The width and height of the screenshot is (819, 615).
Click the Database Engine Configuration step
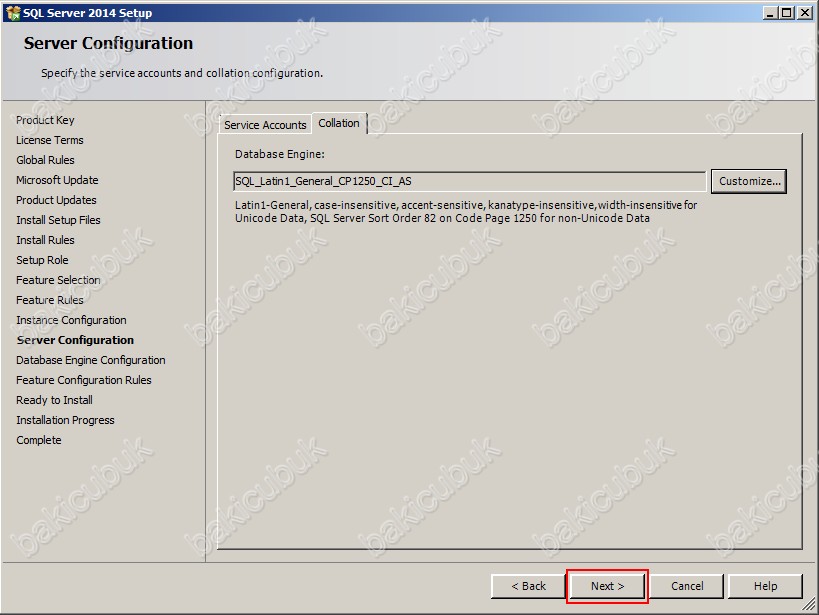click(x=90, y=360)
